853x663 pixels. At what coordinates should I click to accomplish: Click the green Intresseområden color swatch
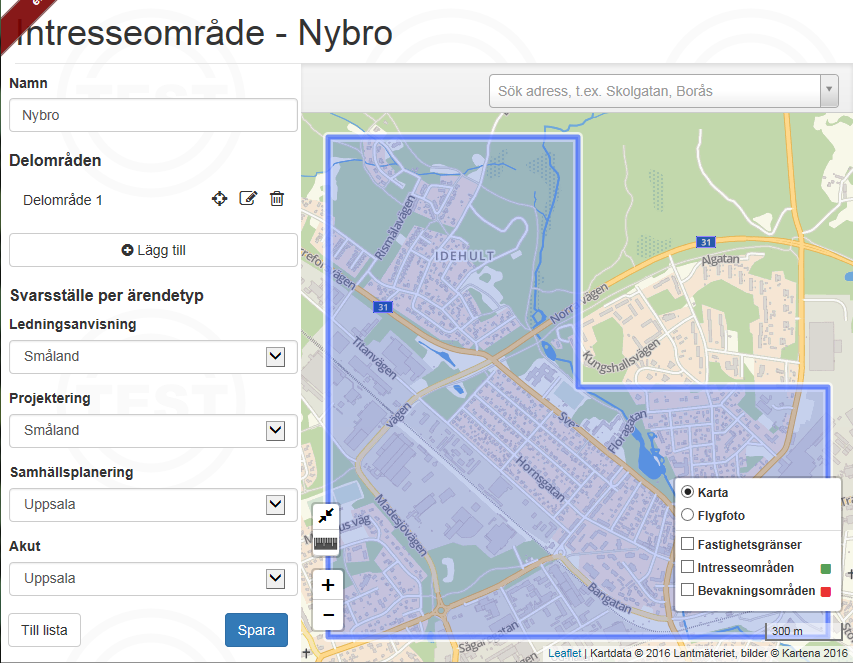click(824, 567)
